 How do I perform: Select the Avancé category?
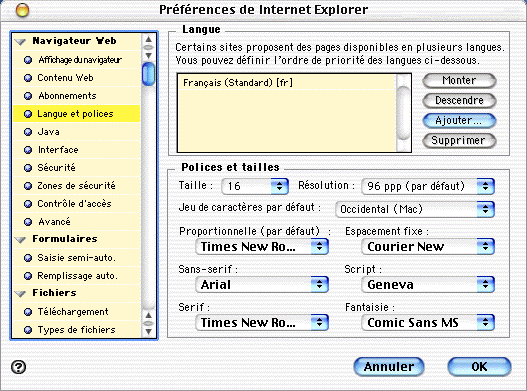77,222
